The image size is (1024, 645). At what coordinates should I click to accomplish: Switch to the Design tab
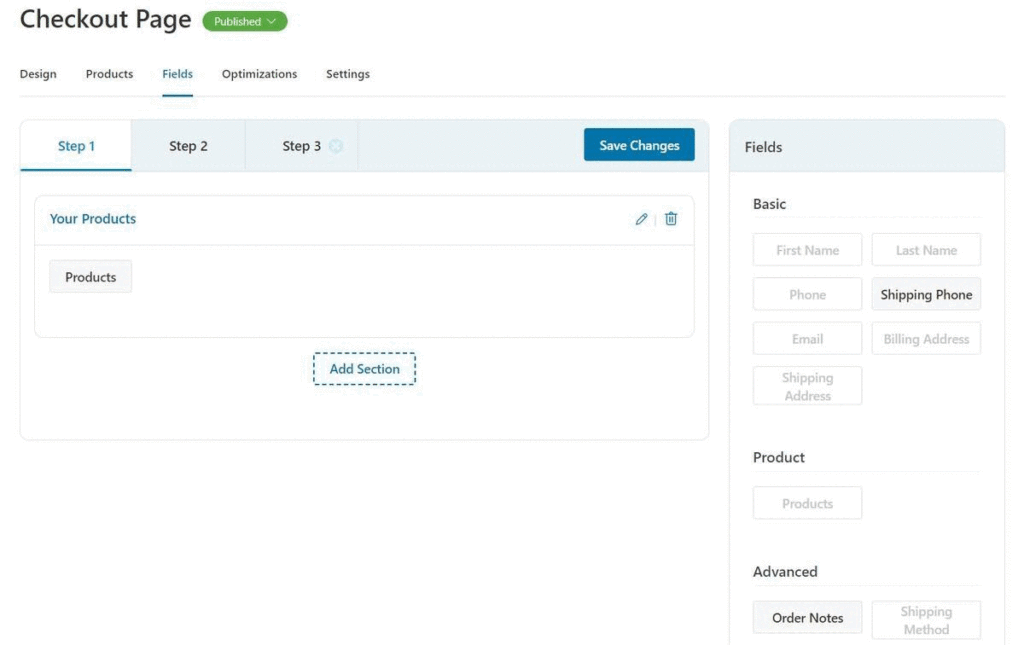tap(38, 74)
